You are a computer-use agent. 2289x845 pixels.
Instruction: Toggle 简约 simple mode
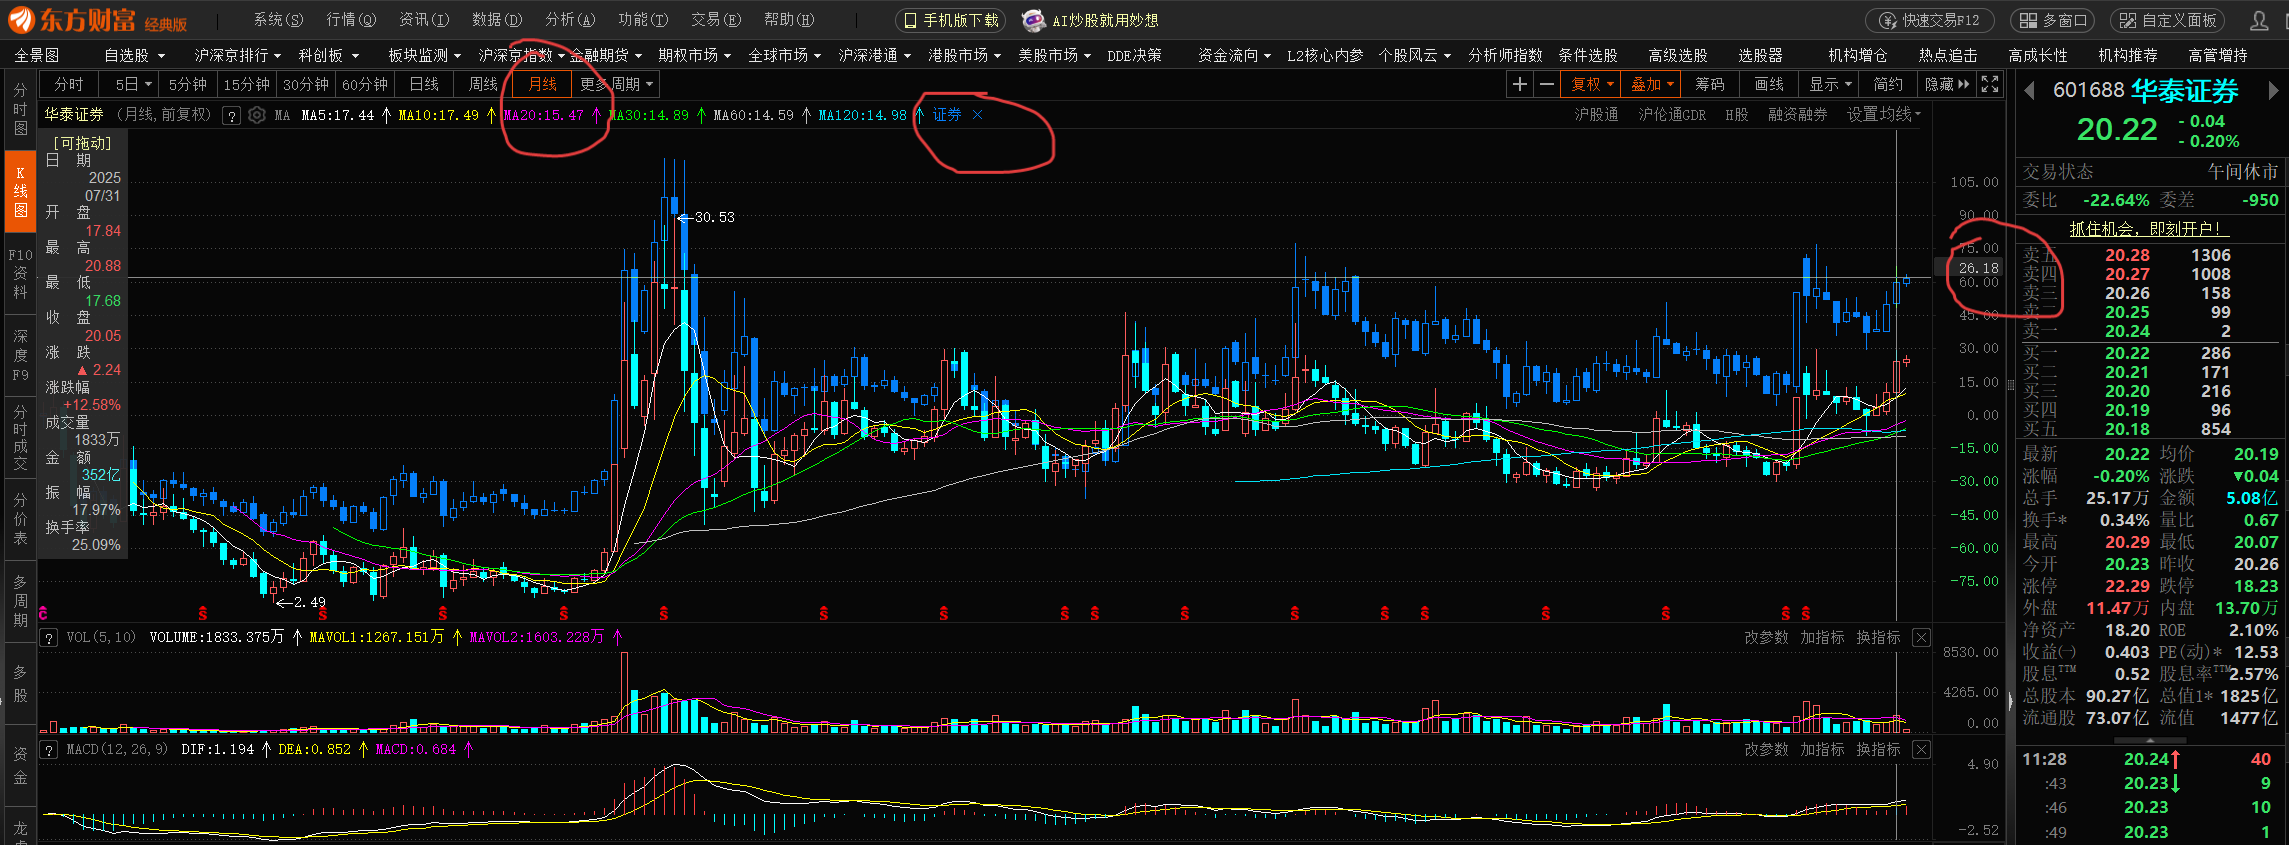[1888, 85]
